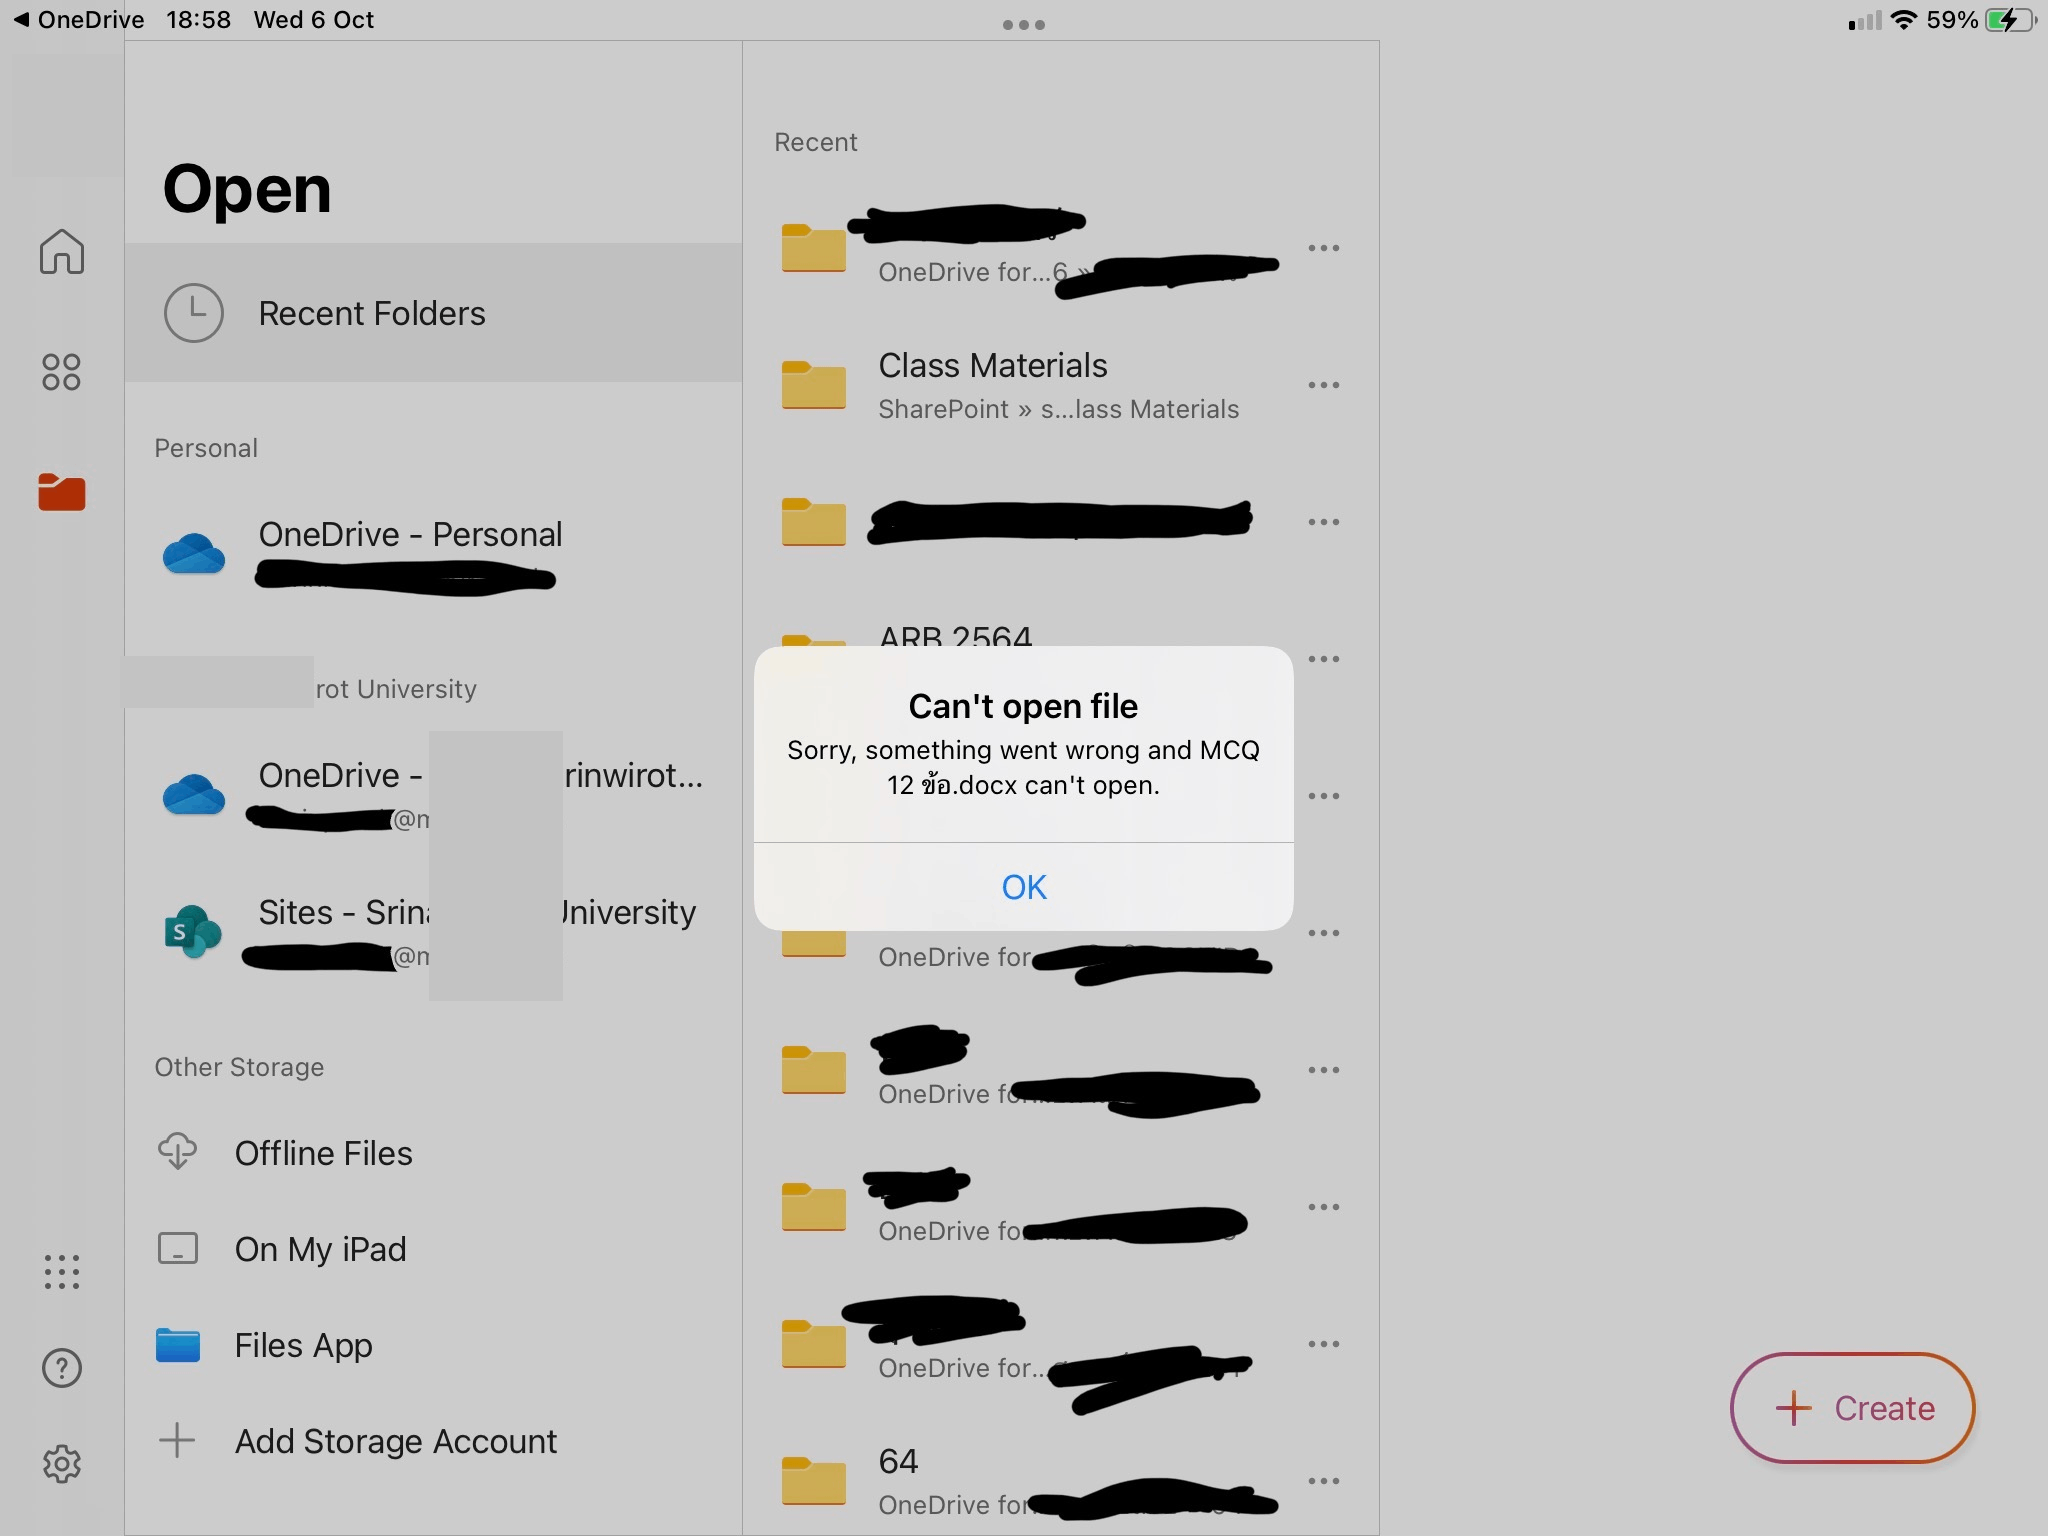Tap the Create button
Image resolution: width=2048 pixels, height=1536 pixels.
click(1852, 1408)
